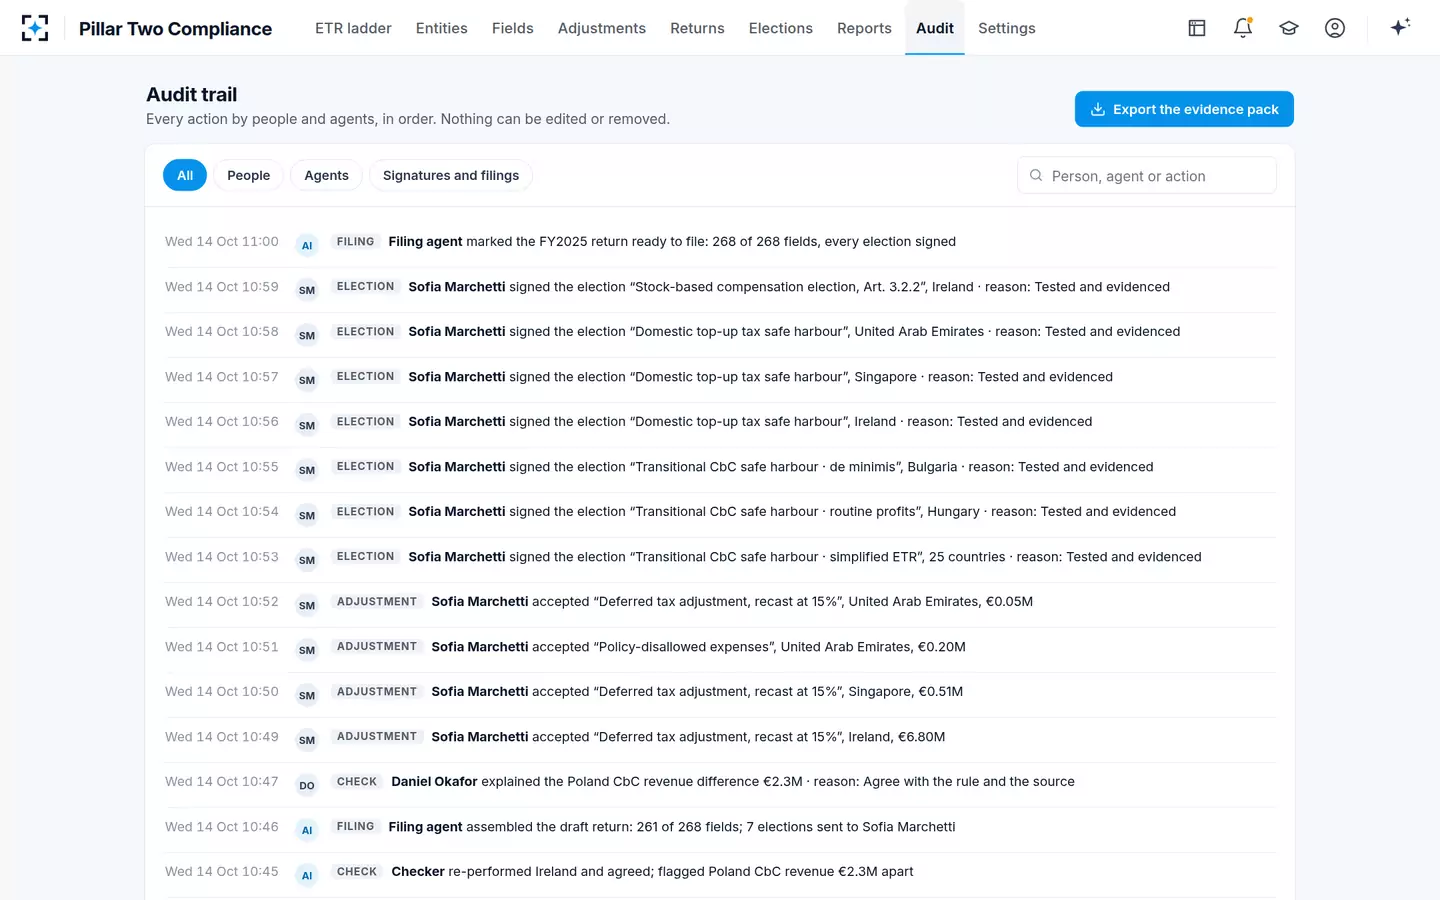Click the SM avatar on the 10:49 row
The image size is (1440, 900).
307,740
